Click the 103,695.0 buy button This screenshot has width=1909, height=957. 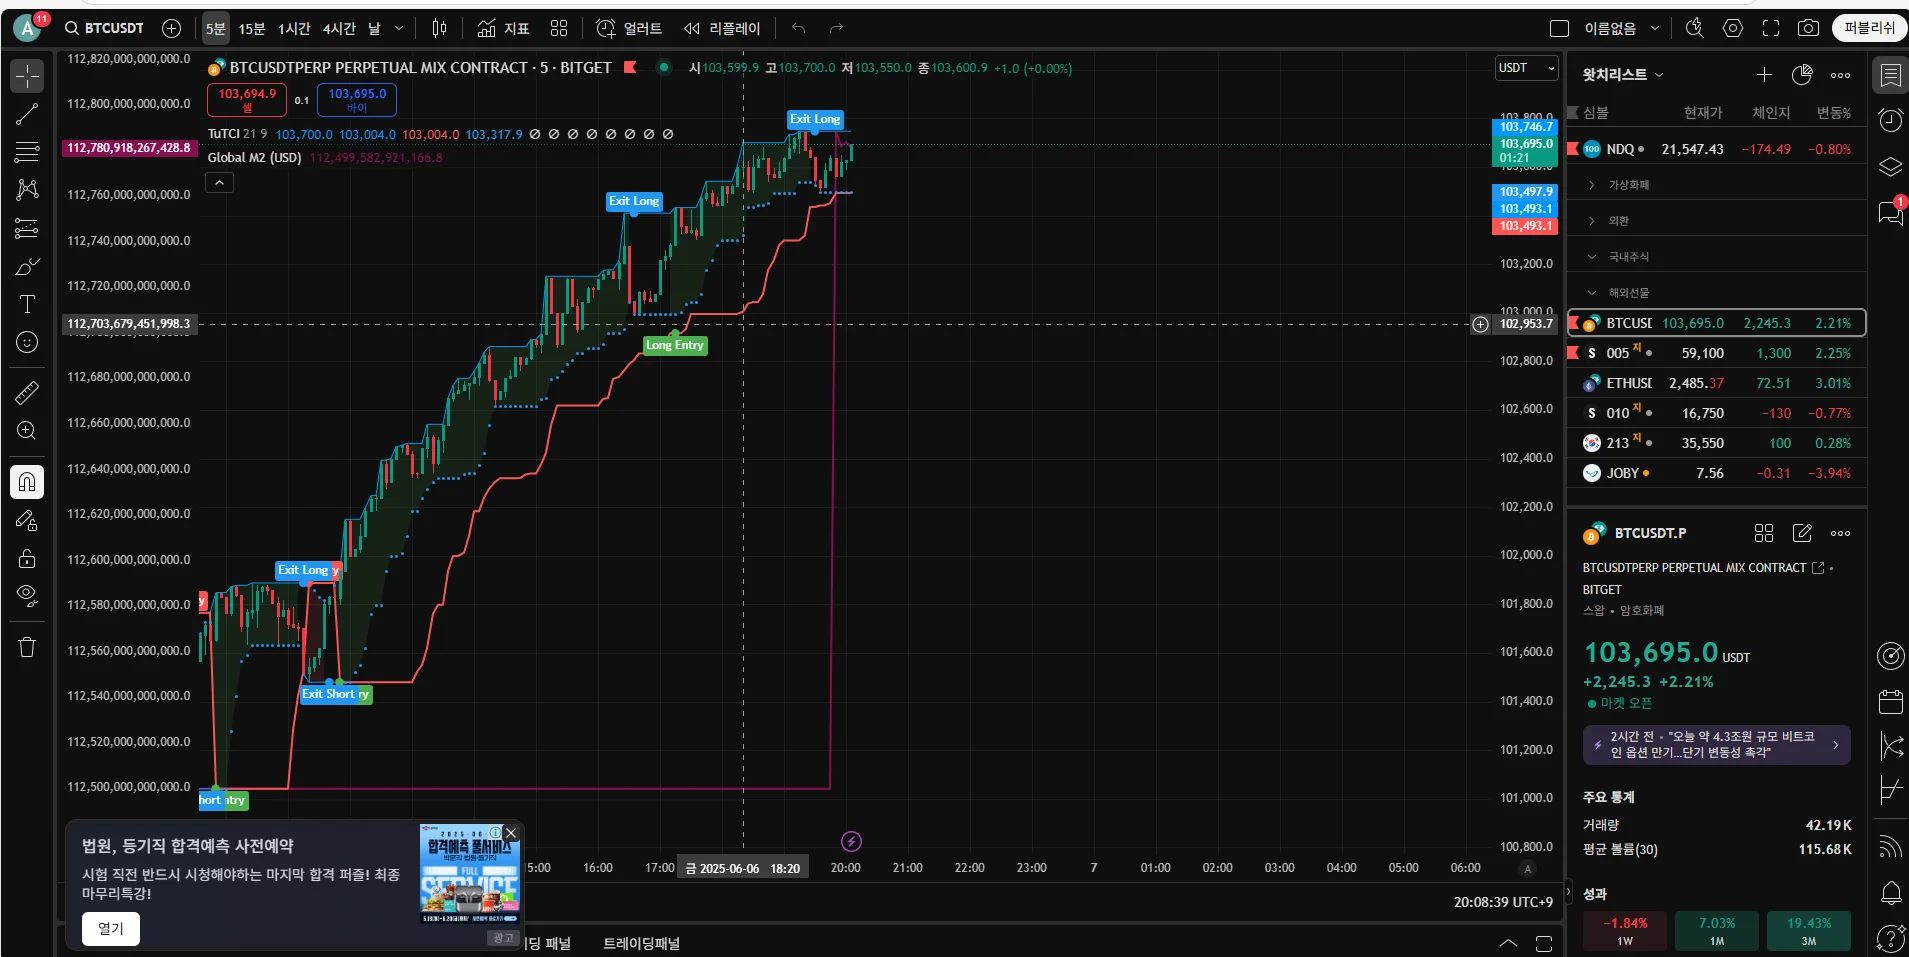[357, 99]
